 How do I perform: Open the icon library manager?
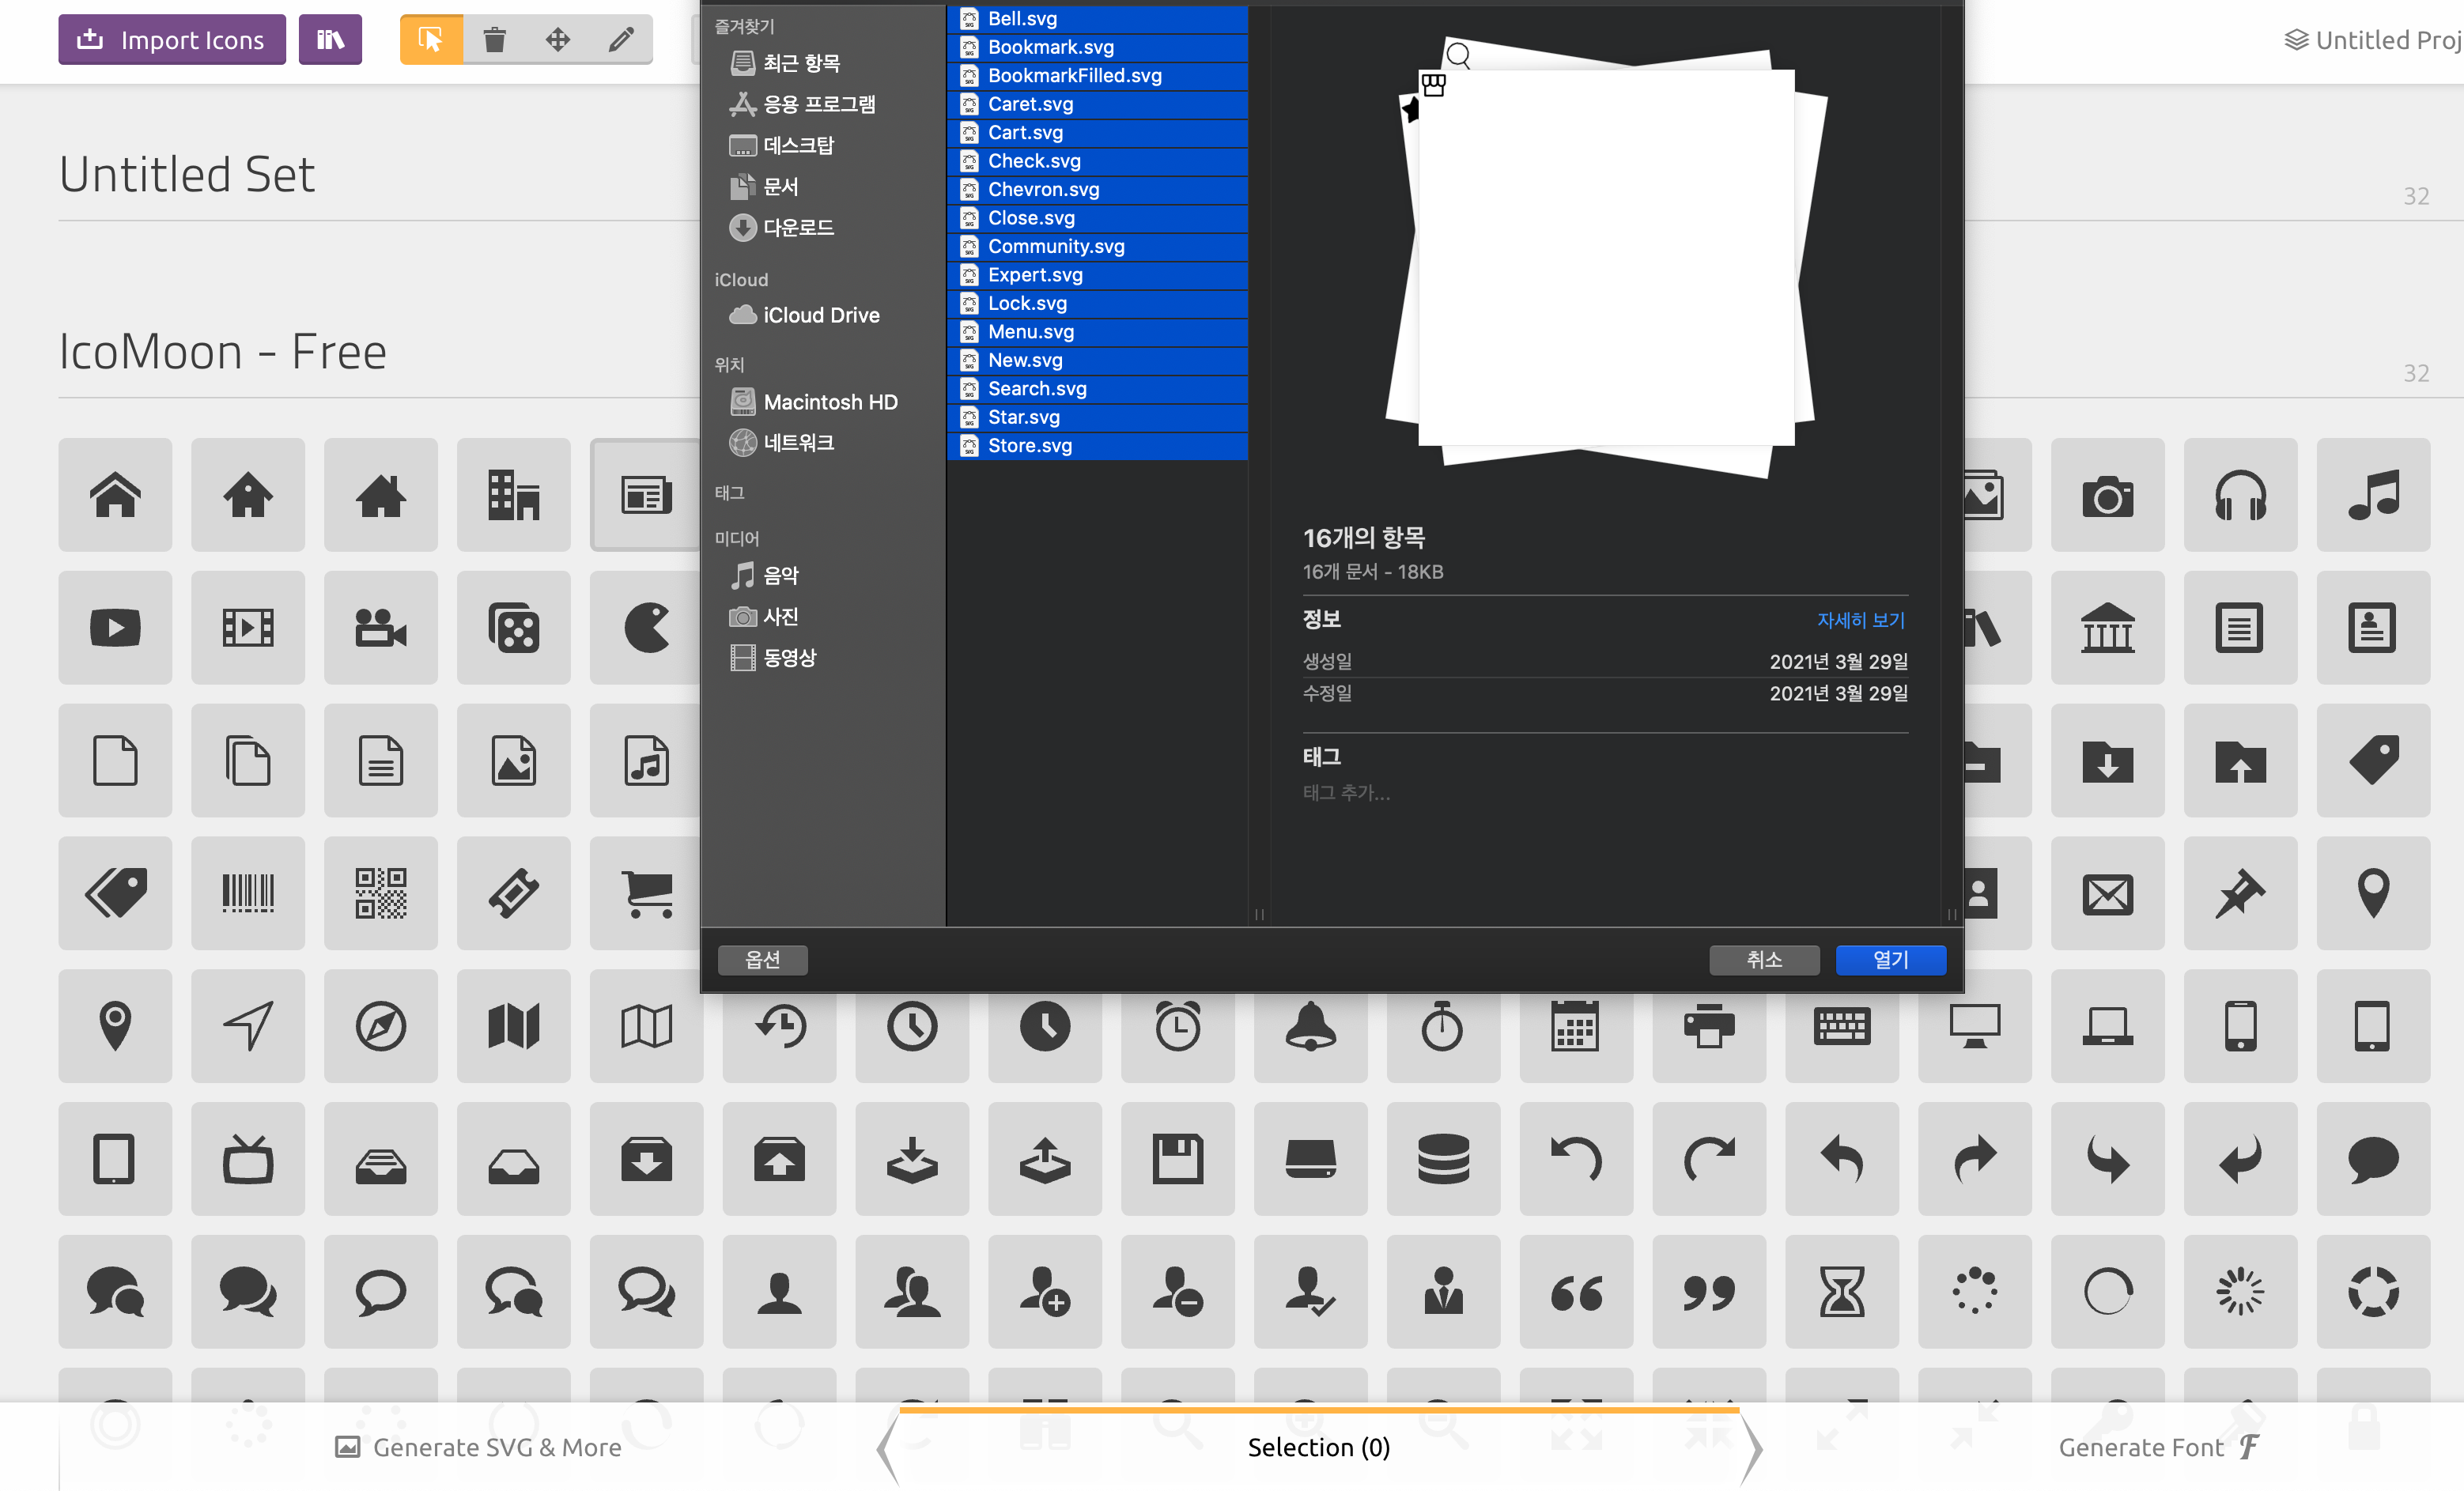(x=330, y=40)
